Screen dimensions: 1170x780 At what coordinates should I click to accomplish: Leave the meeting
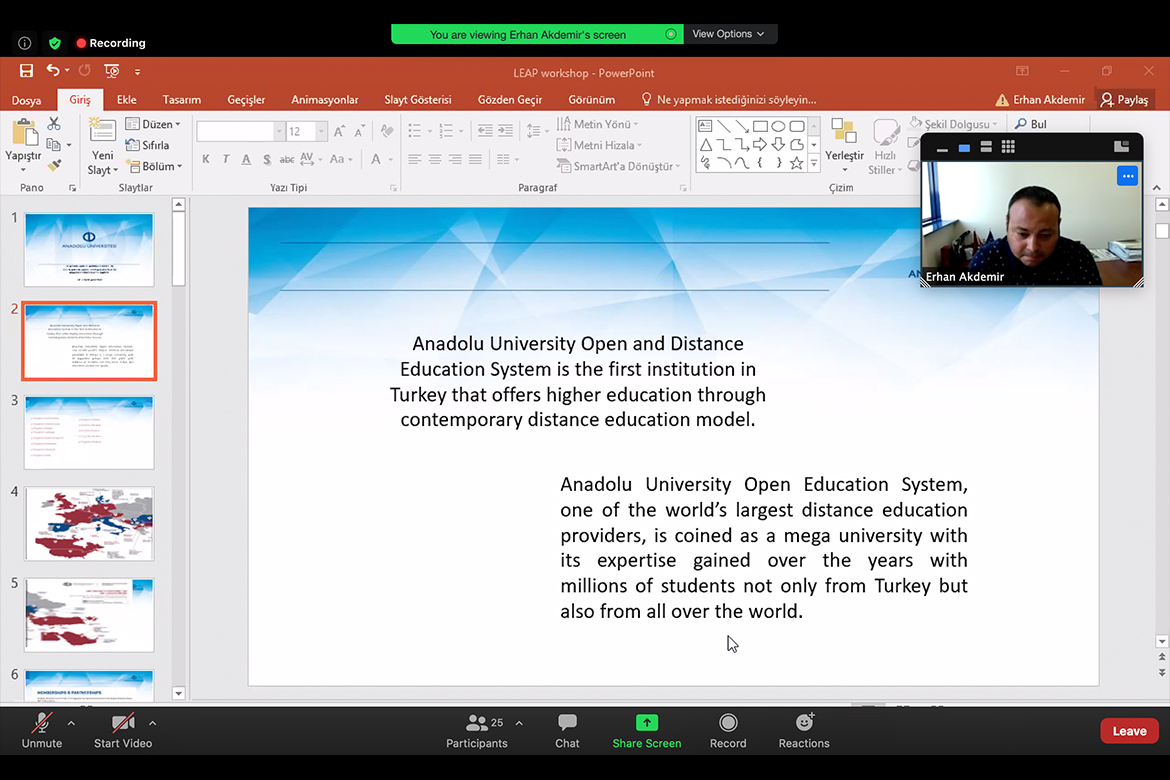pyautogui.click(x=1129, y=731)
